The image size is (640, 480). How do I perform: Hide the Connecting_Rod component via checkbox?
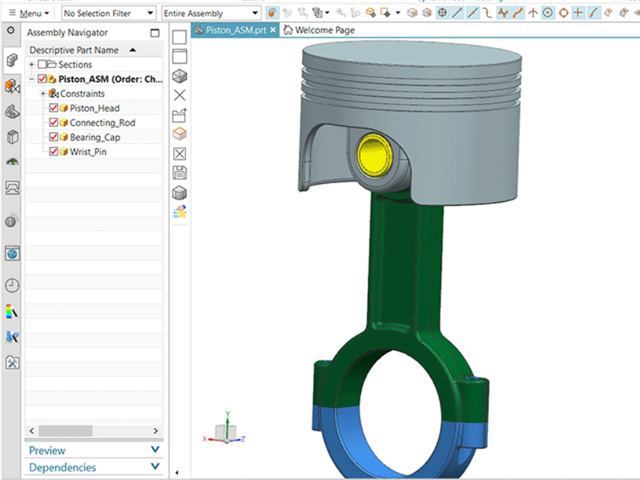pyautogui.click(x=54, y=122)
